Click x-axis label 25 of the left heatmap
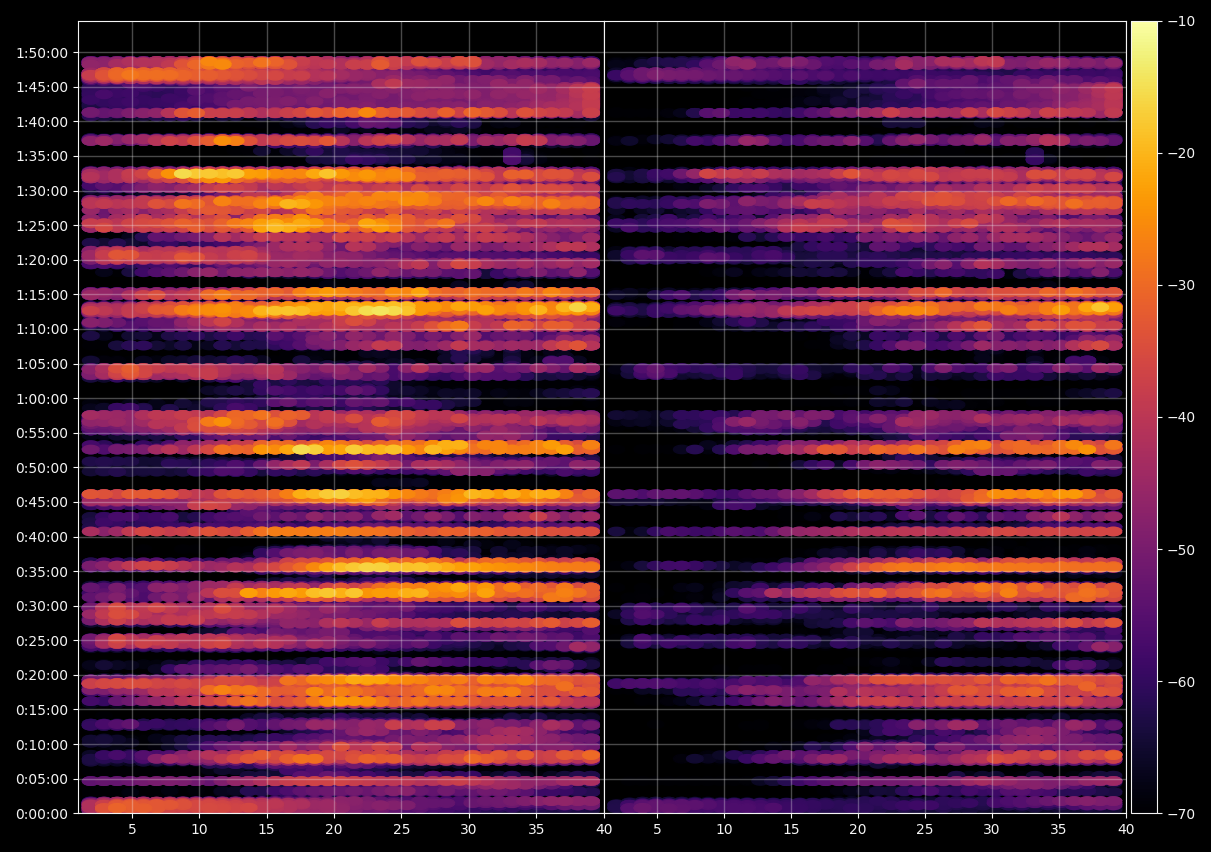Viewport: 1211px width, 852px height. coord(401,830)
